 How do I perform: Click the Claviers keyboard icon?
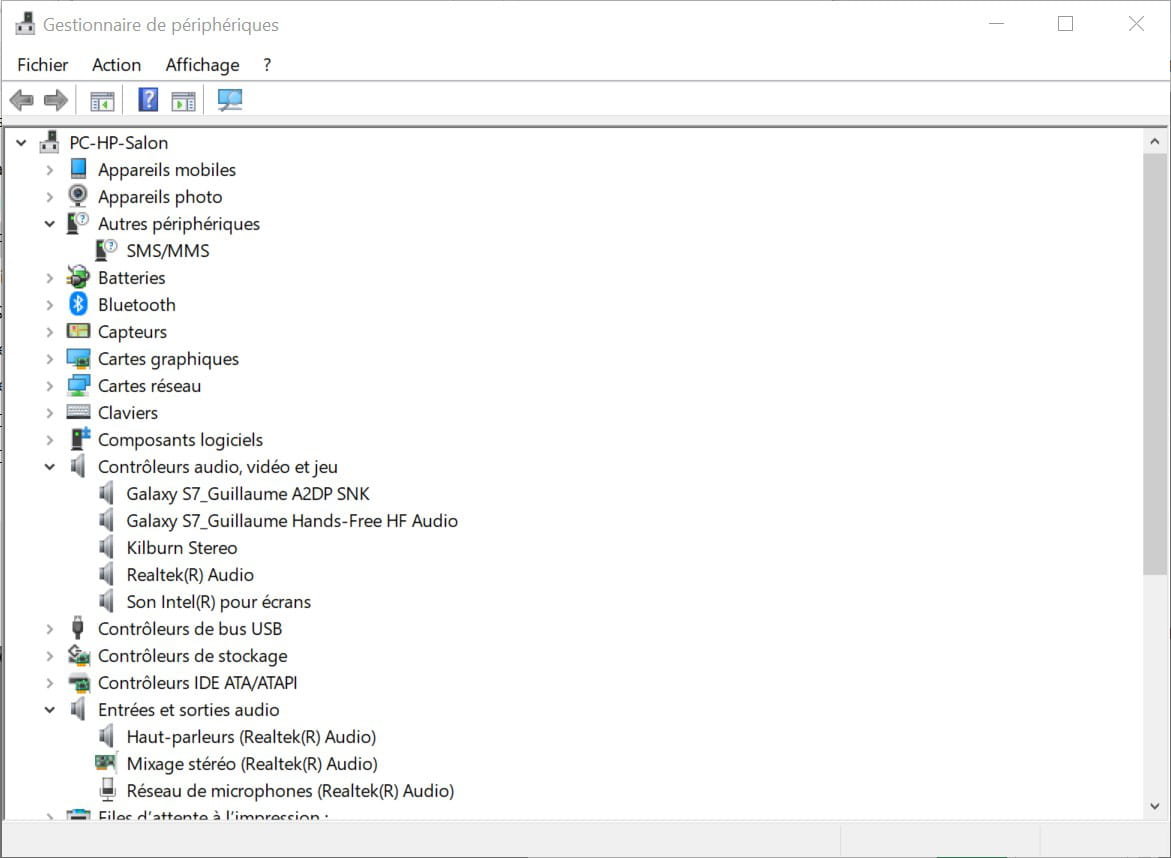point(78,412)
